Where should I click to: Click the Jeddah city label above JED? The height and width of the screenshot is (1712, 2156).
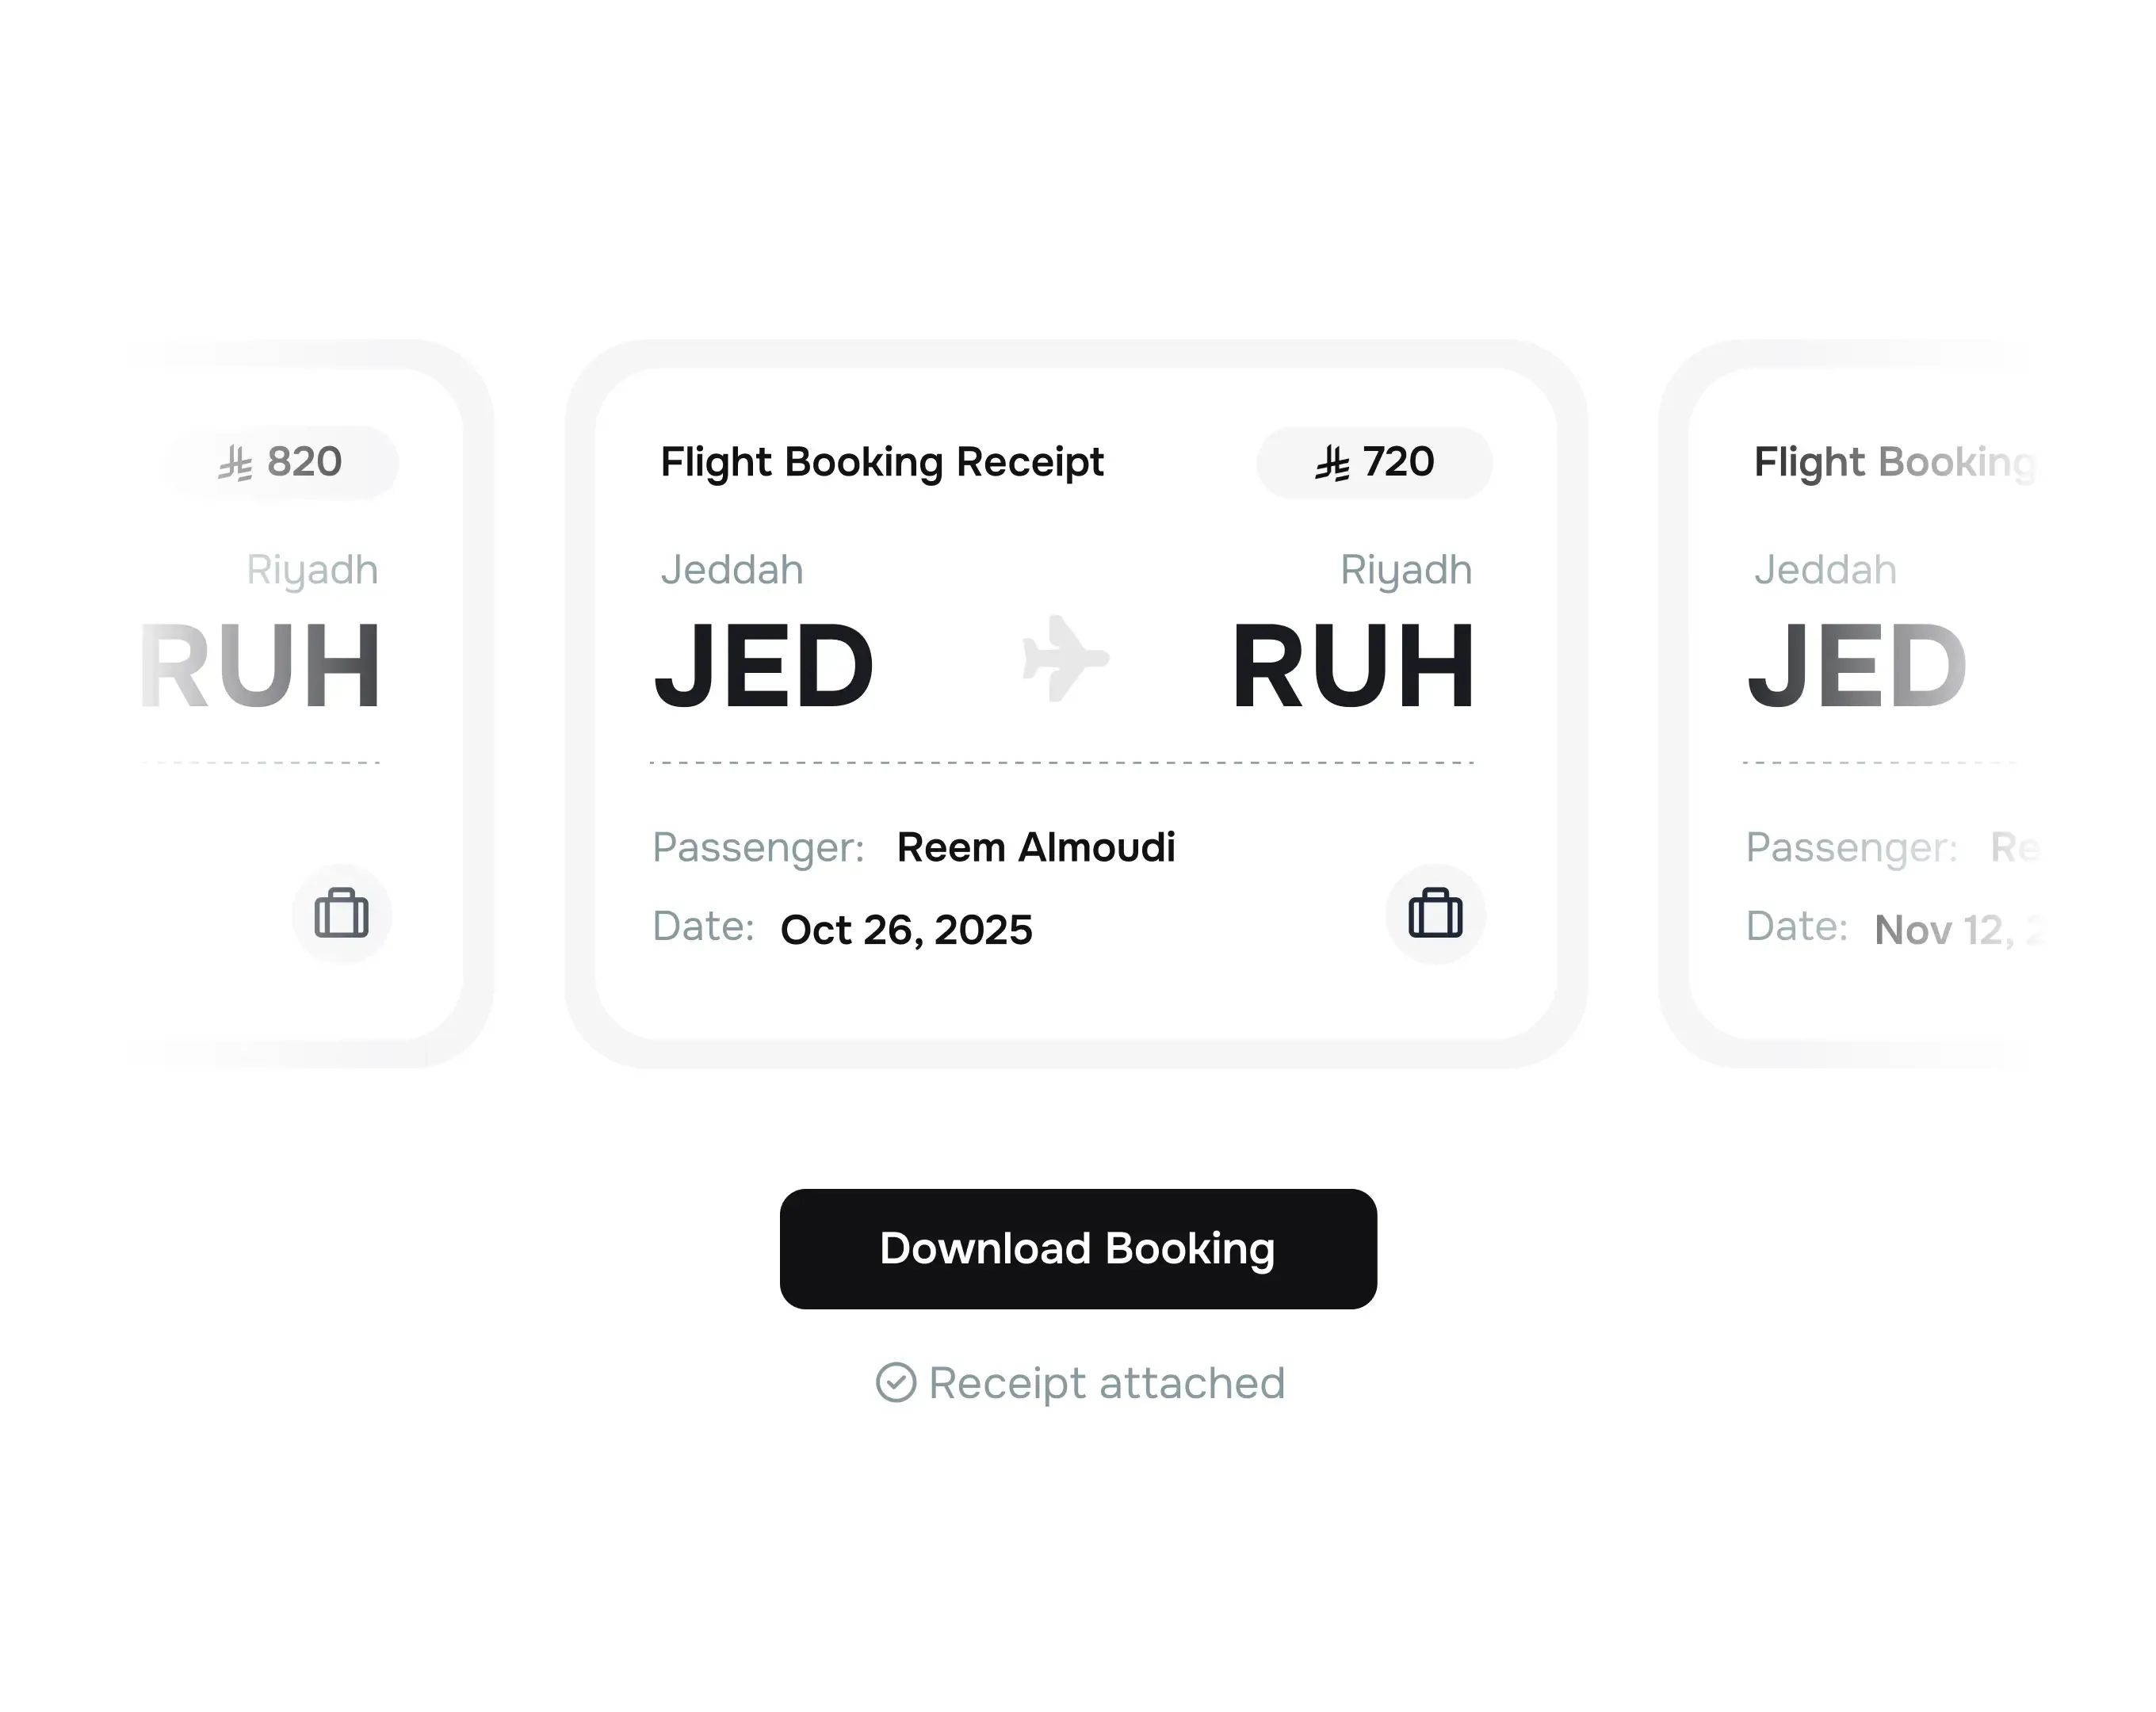pyautogui.click(x=732, y=568)
